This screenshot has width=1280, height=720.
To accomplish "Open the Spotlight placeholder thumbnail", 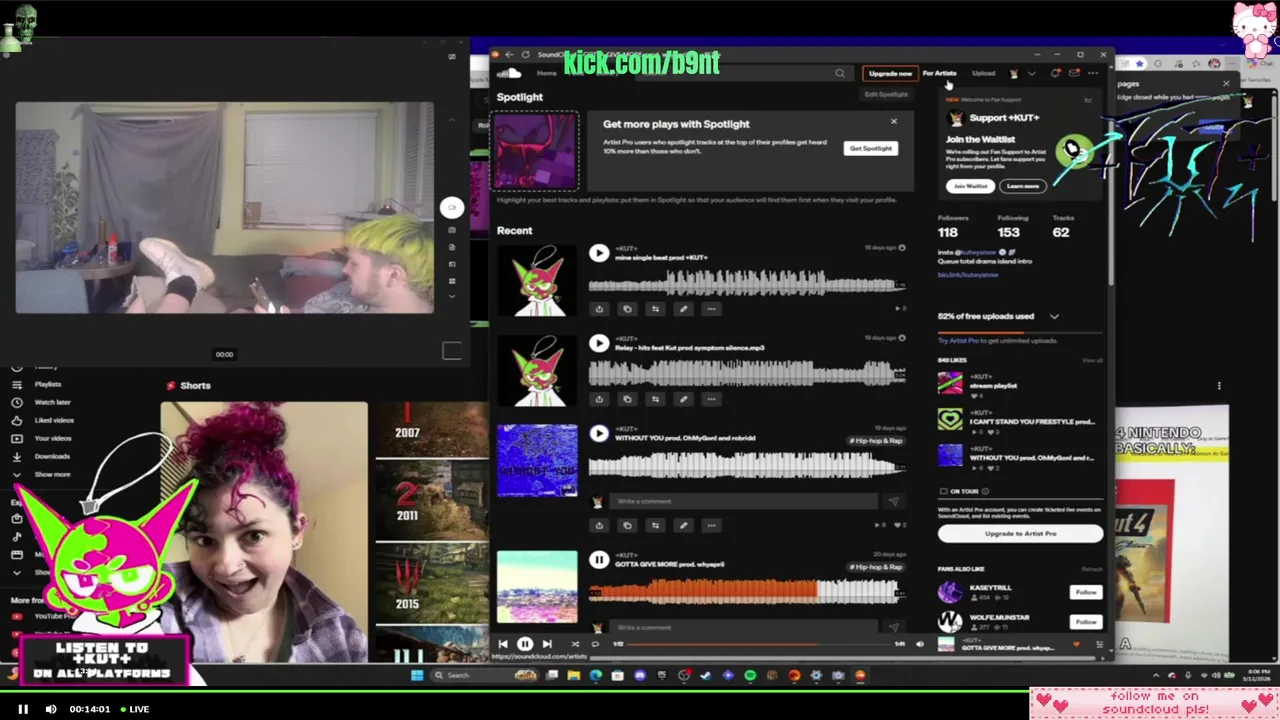I will (x=536, y=152).
